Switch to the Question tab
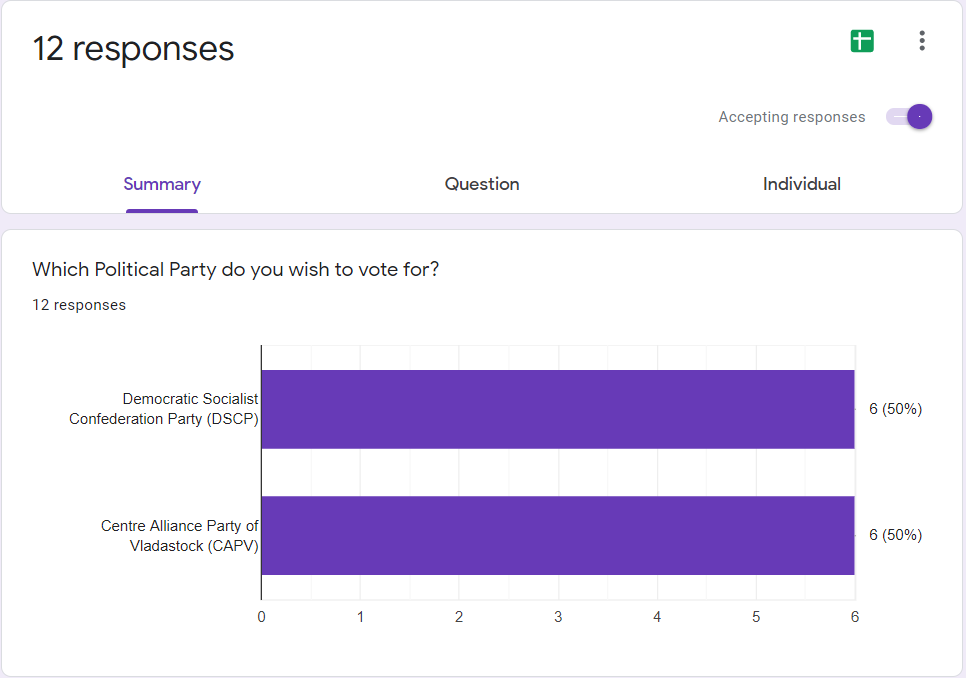Image resolution: width=966 pixels, height=678 pixels. (x=482, y=184)
